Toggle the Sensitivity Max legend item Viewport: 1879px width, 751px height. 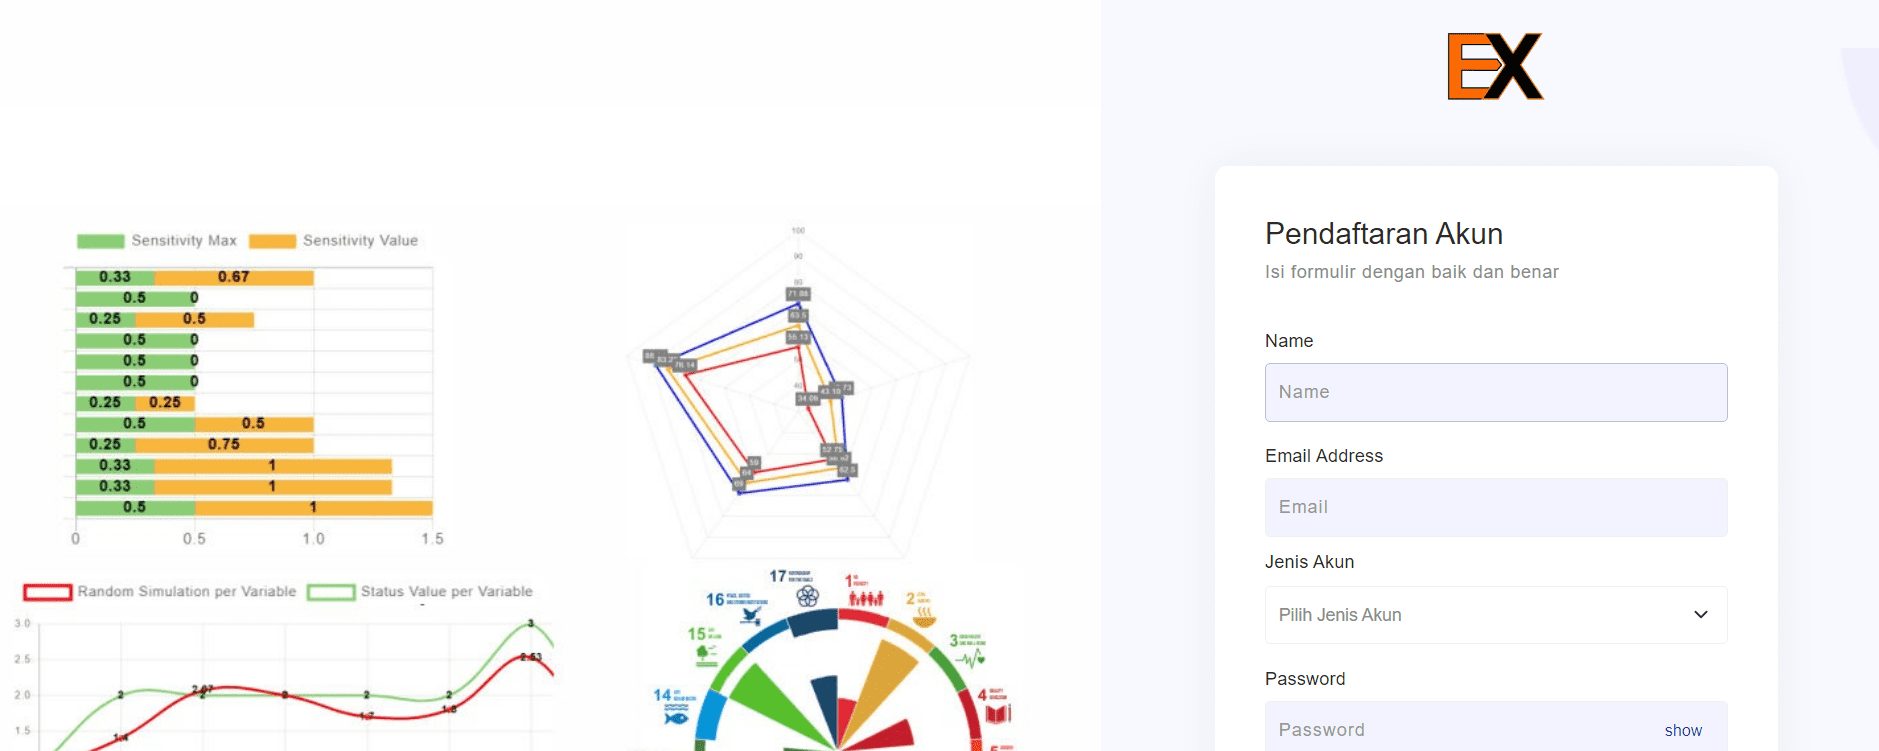pos(157,241)
